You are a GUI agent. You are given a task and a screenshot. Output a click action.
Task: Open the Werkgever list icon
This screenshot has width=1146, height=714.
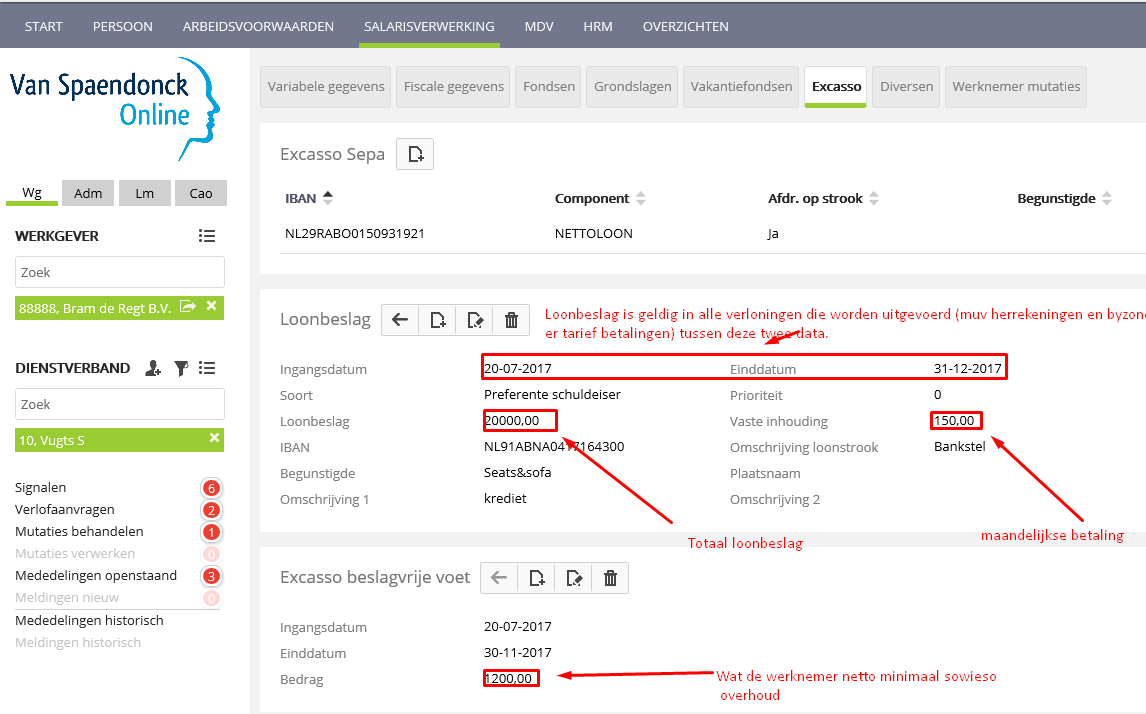207,236
